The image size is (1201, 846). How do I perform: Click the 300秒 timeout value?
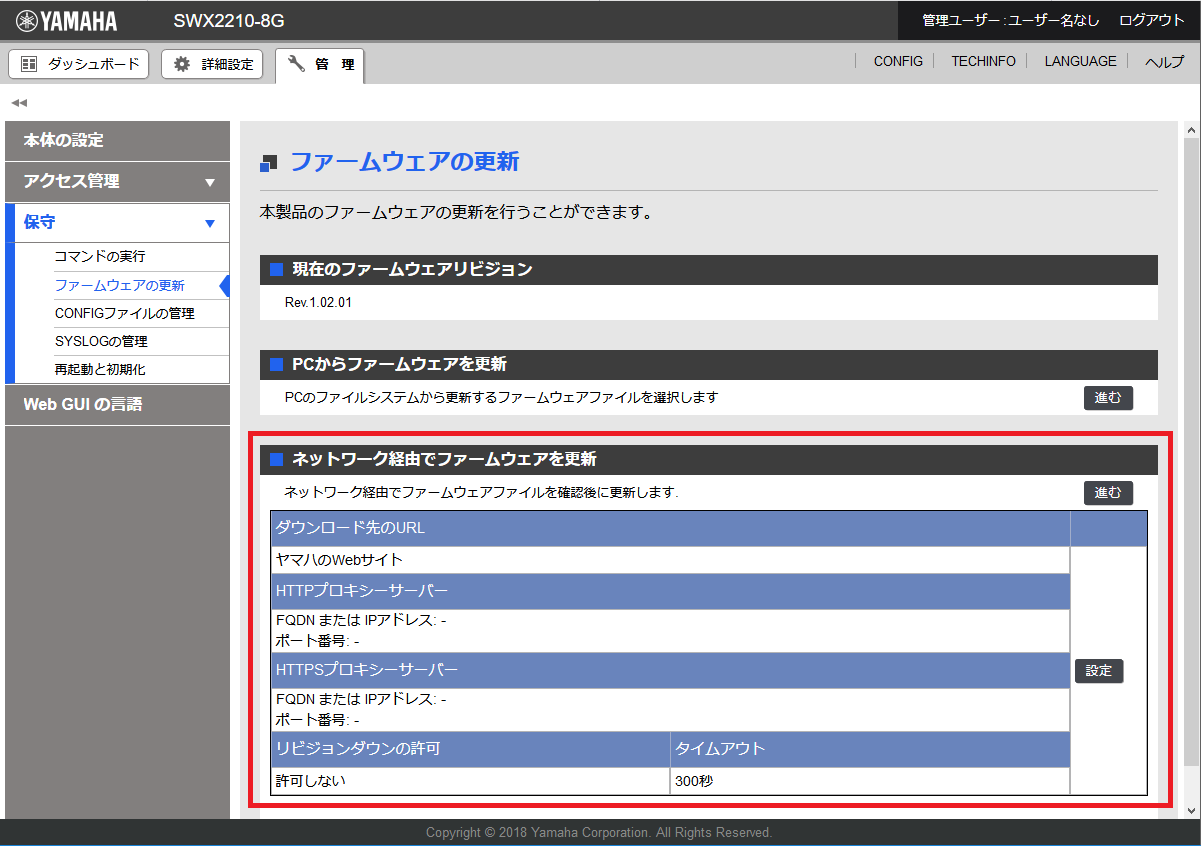pos(694,782)
